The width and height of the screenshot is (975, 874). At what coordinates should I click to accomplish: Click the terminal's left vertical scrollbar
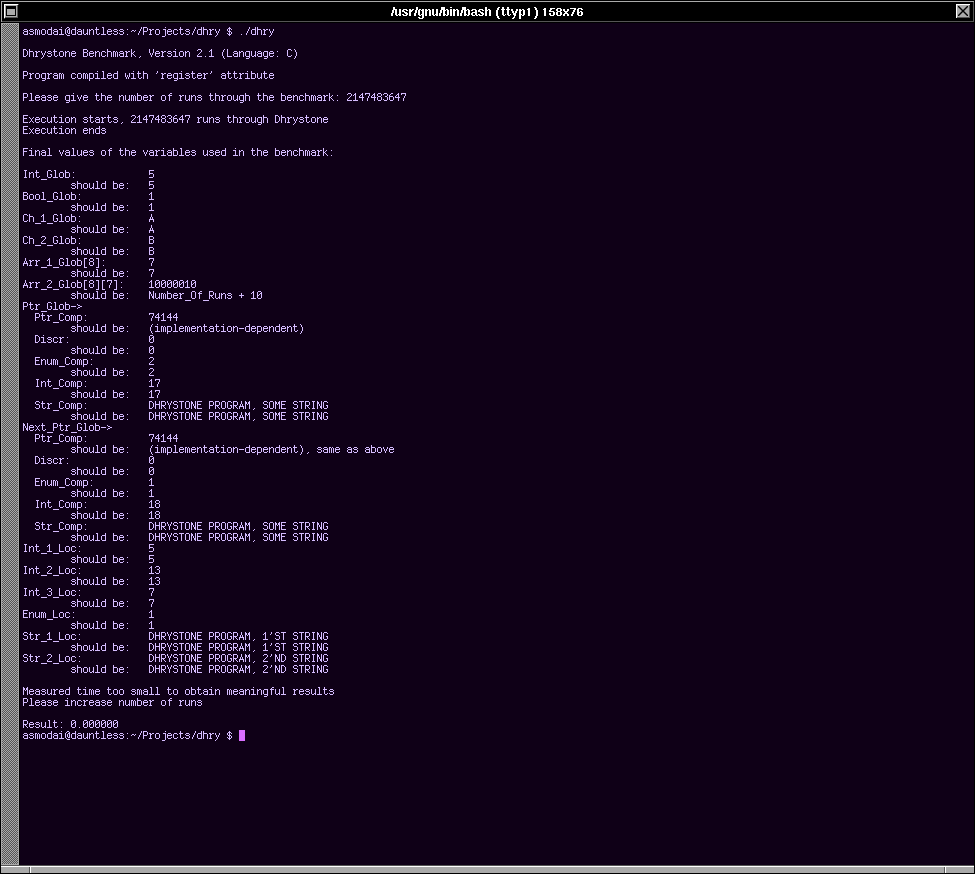(x=11, y=440)
